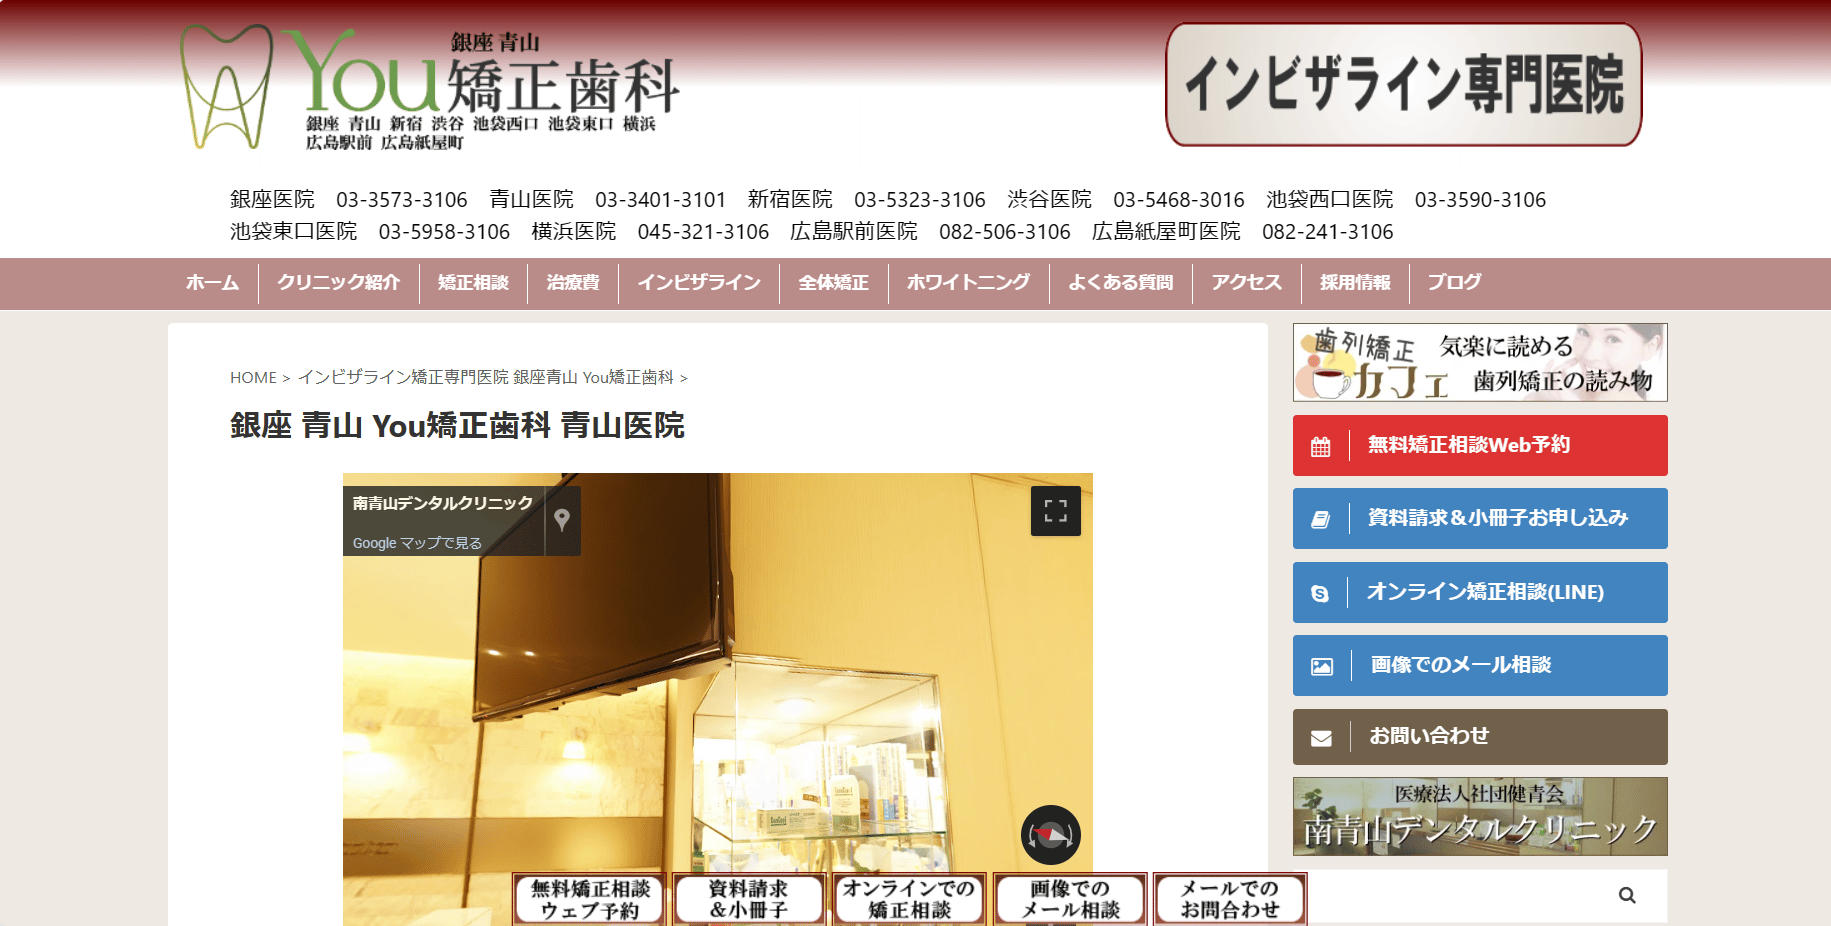Image resolution: width=1831 pixels, height=926 pixels.
Task: Click the picture icon on 画像でのメール相談
Action: point(1321,666)
